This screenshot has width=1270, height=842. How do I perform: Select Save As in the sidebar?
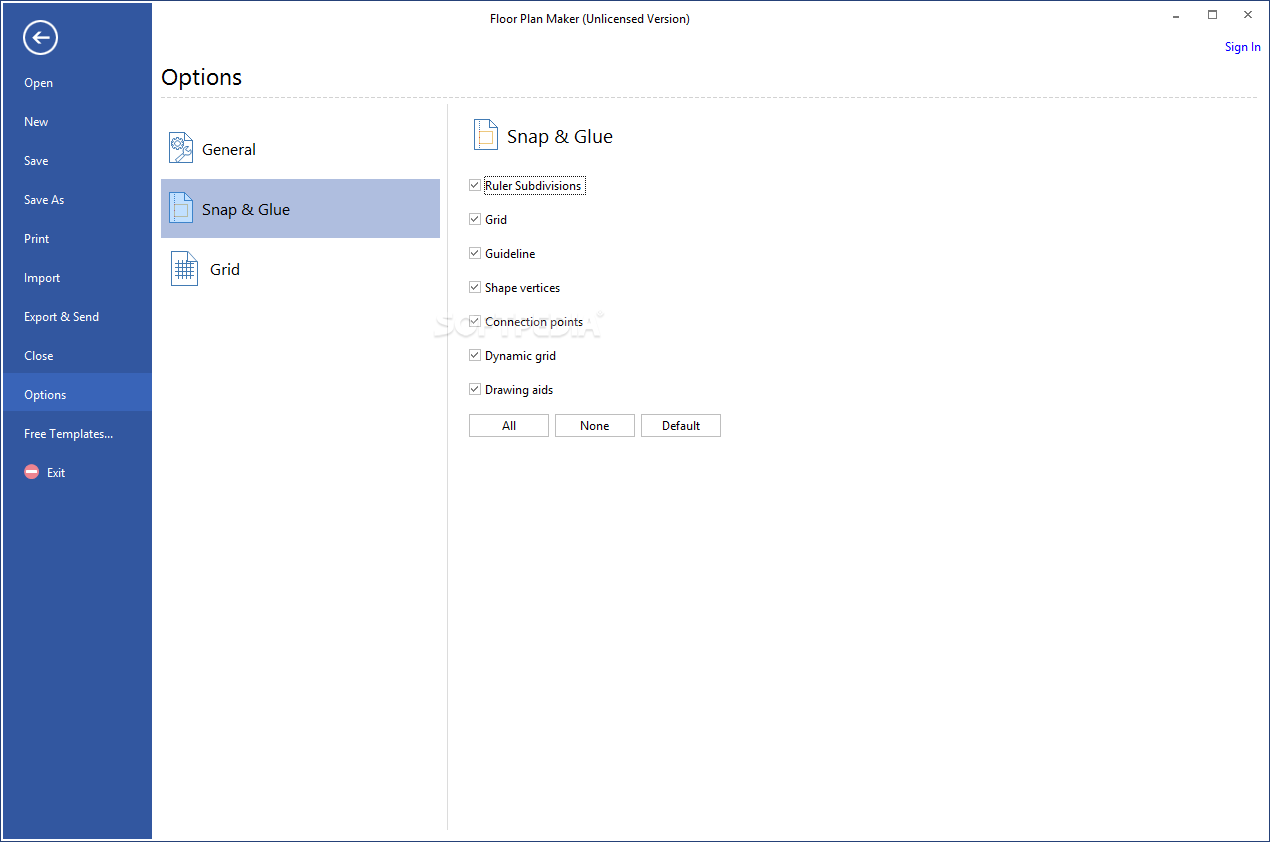click(x=77, y=200)
